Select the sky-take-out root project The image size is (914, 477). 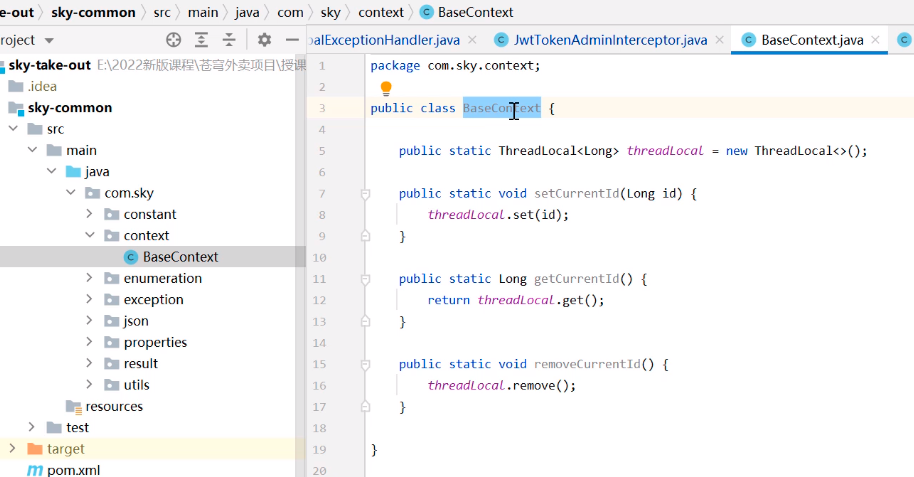tap(50, 65)
